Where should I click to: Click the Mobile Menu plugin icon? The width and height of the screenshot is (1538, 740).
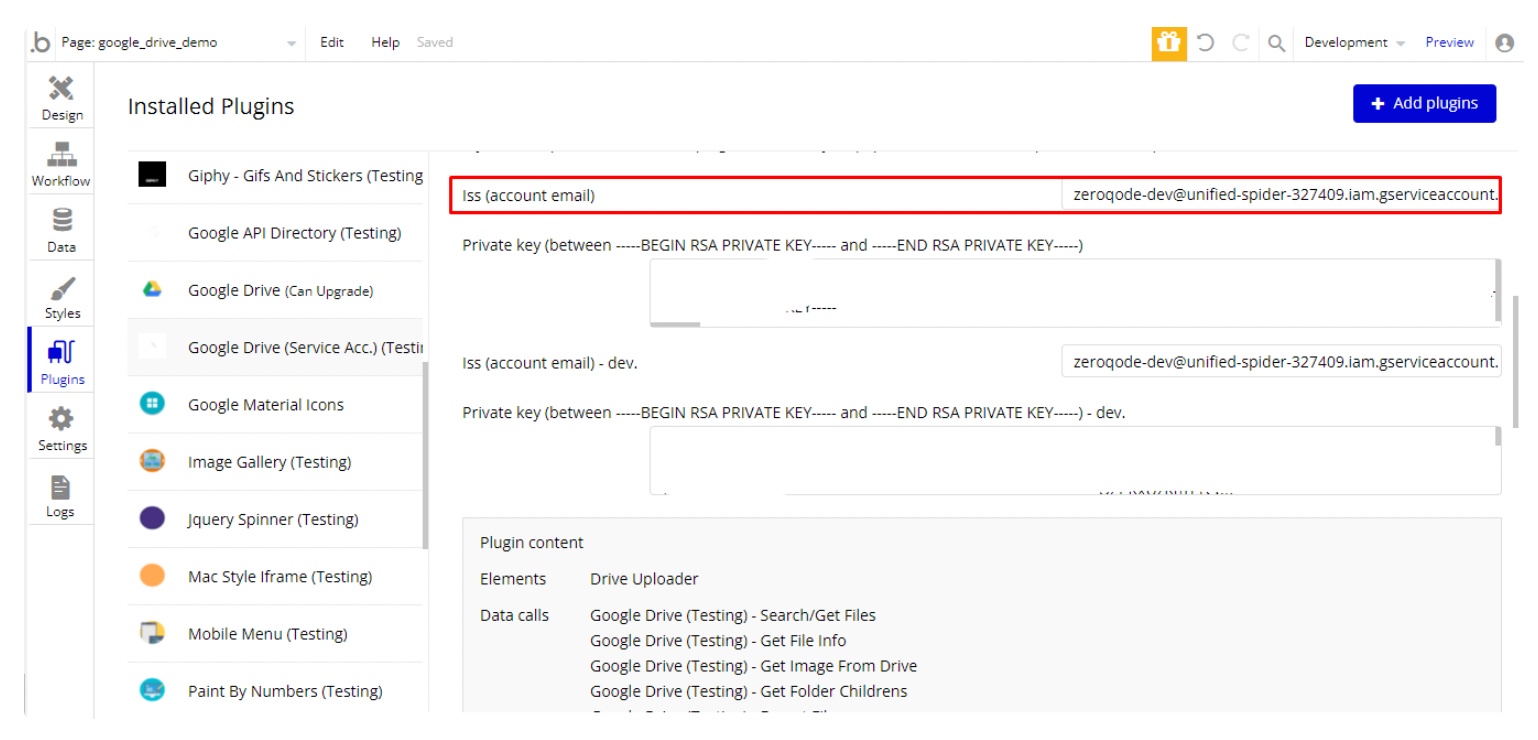click(x=152, y=633)
